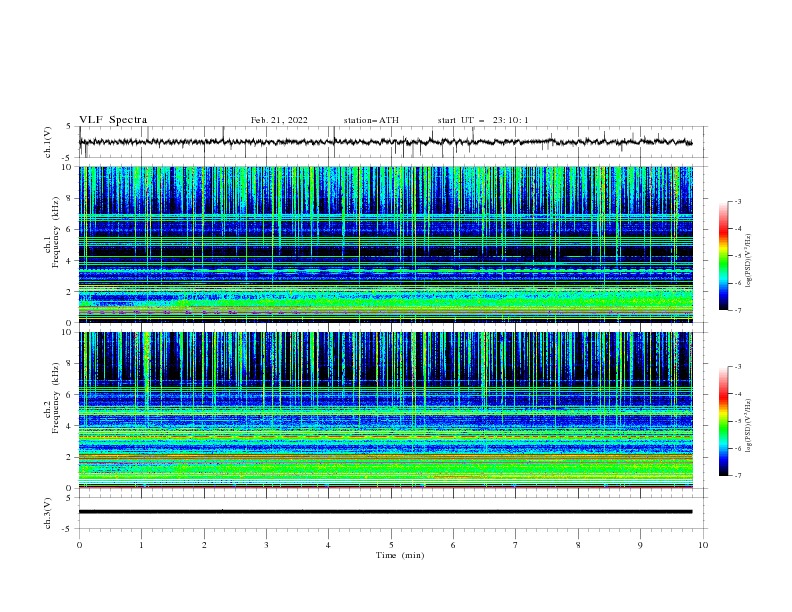Screen dimensions: 792x612
Task: Click the "ch.1(V)" waveform axis label
Action: coord(48,142)
